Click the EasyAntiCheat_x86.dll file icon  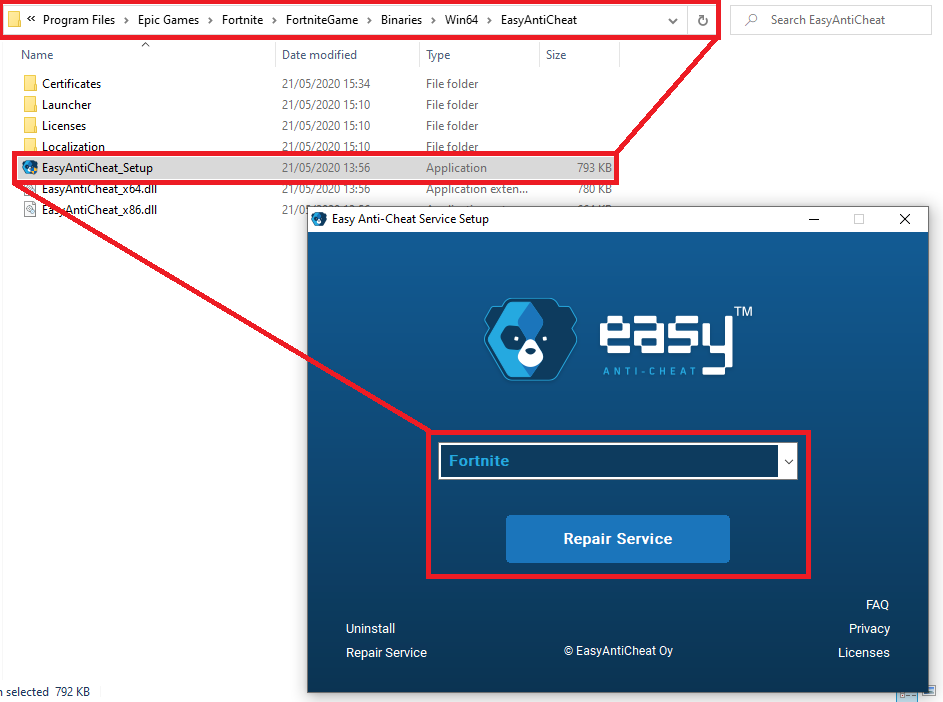click(29, 209)
